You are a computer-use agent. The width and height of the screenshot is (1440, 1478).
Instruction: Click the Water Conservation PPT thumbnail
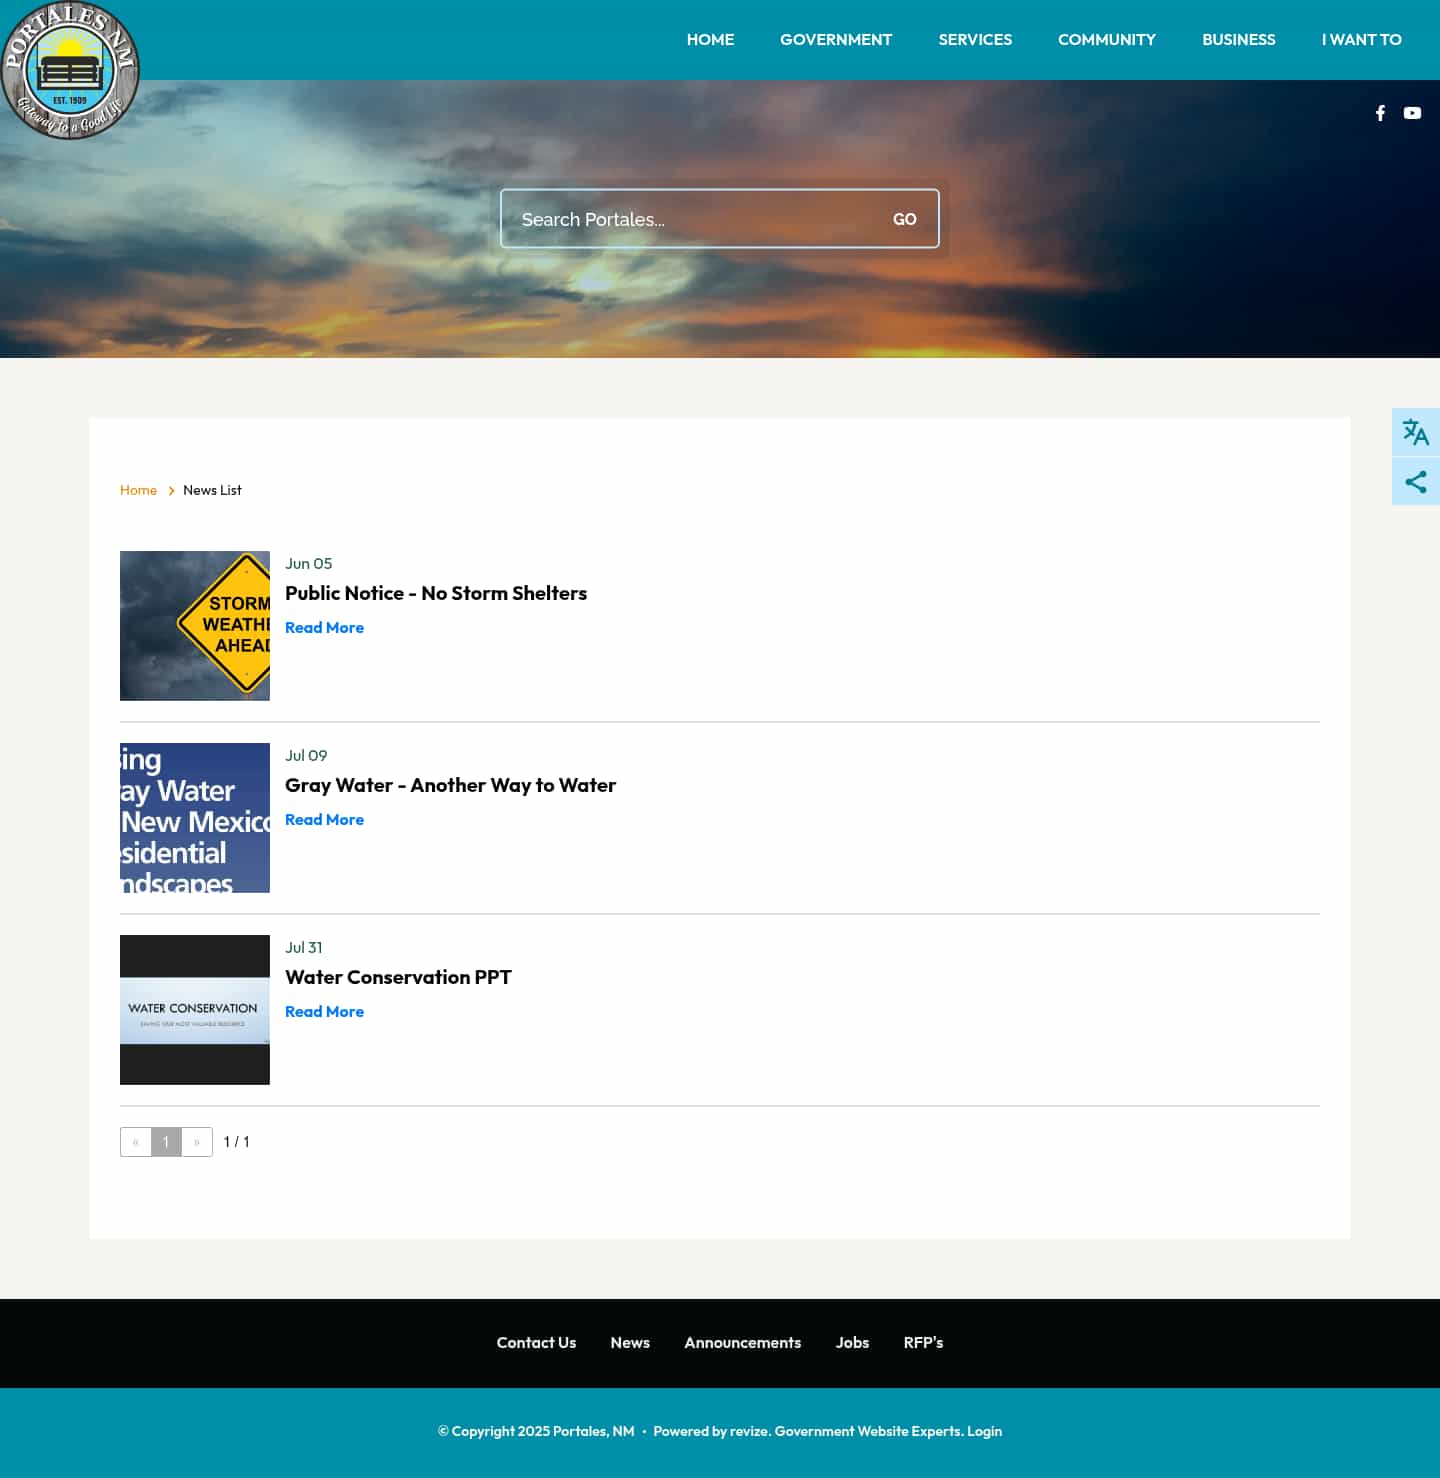pos(194,1009)
